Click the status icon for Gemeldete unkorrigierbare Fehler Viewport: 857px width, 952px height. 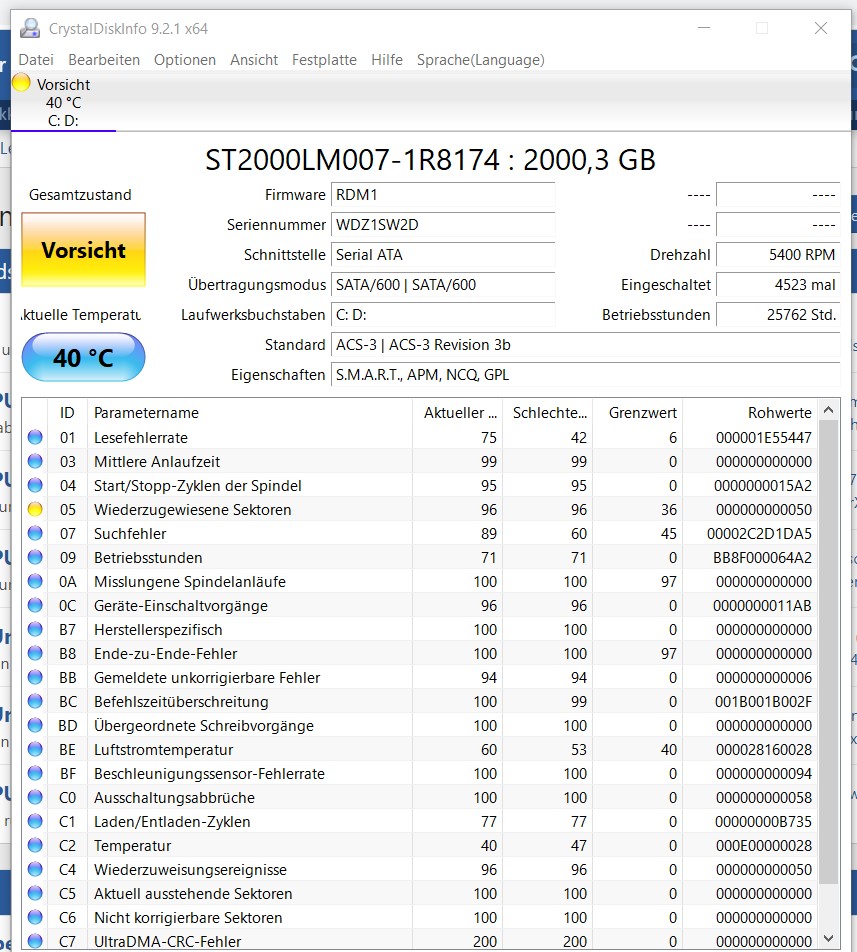(x=35, y=677)
